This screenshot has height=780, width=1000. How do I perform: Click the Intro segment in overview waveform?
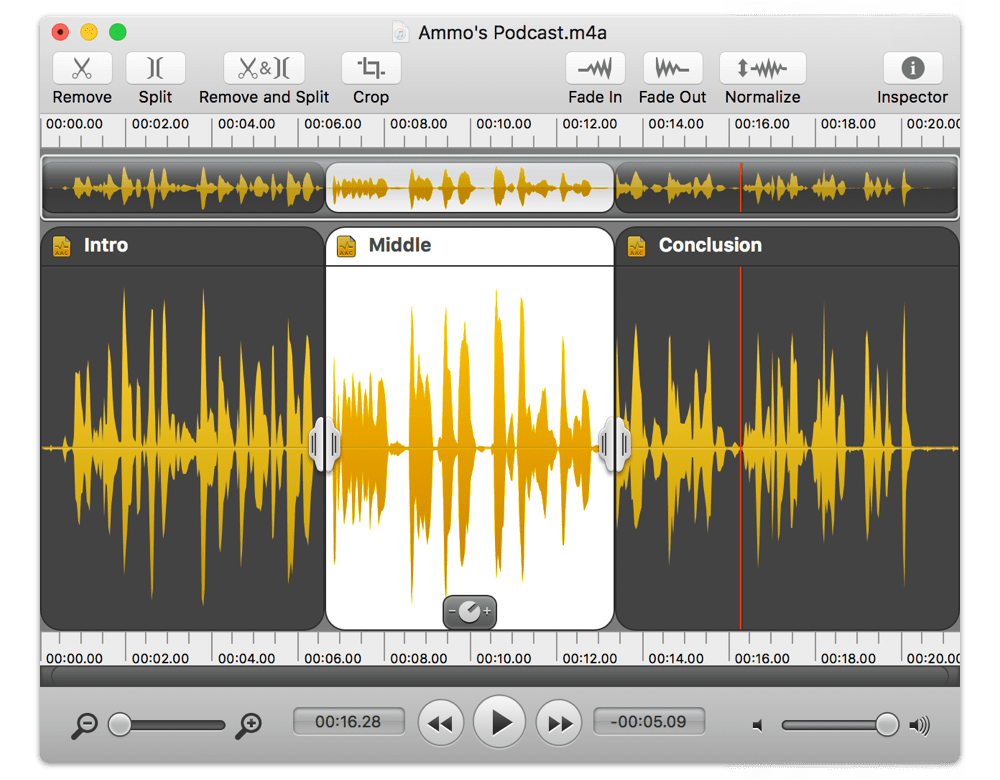pyautogui.click(x=184, y=188)
